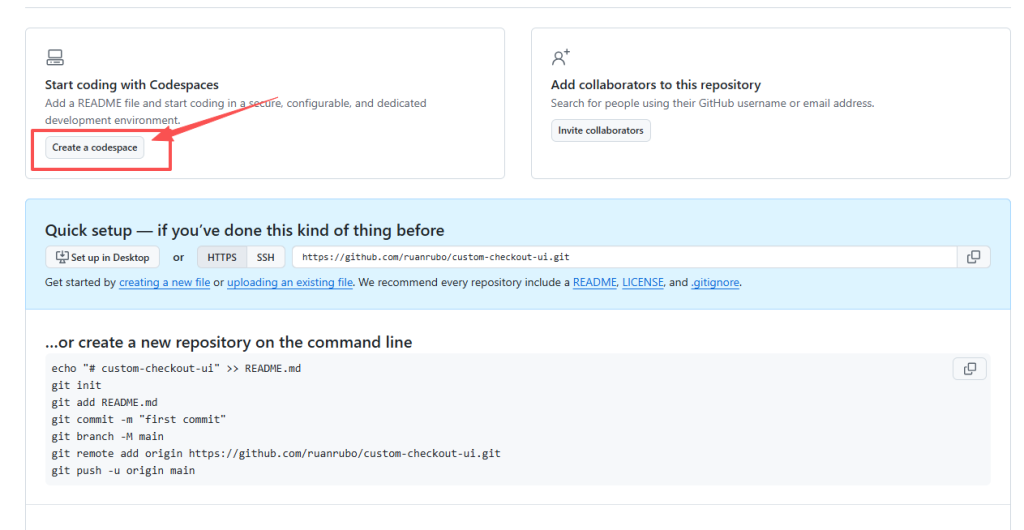Copy the command line setup code
The height and width of the screenshot is (530, 1024).
969,369
